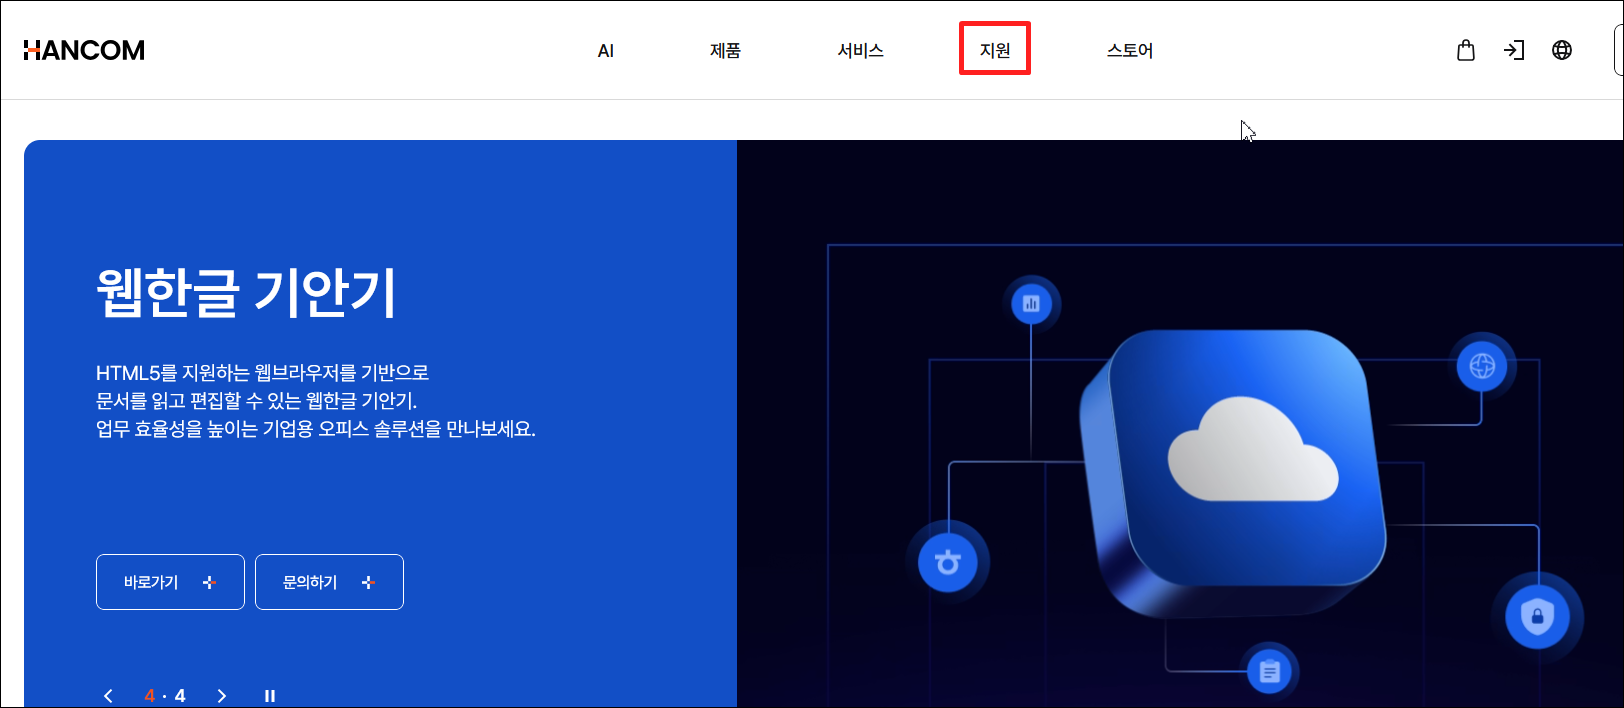Open the AI menu
Image resolution: width=1624 pixels, height=708 pixels.
(x=606, y=51)
